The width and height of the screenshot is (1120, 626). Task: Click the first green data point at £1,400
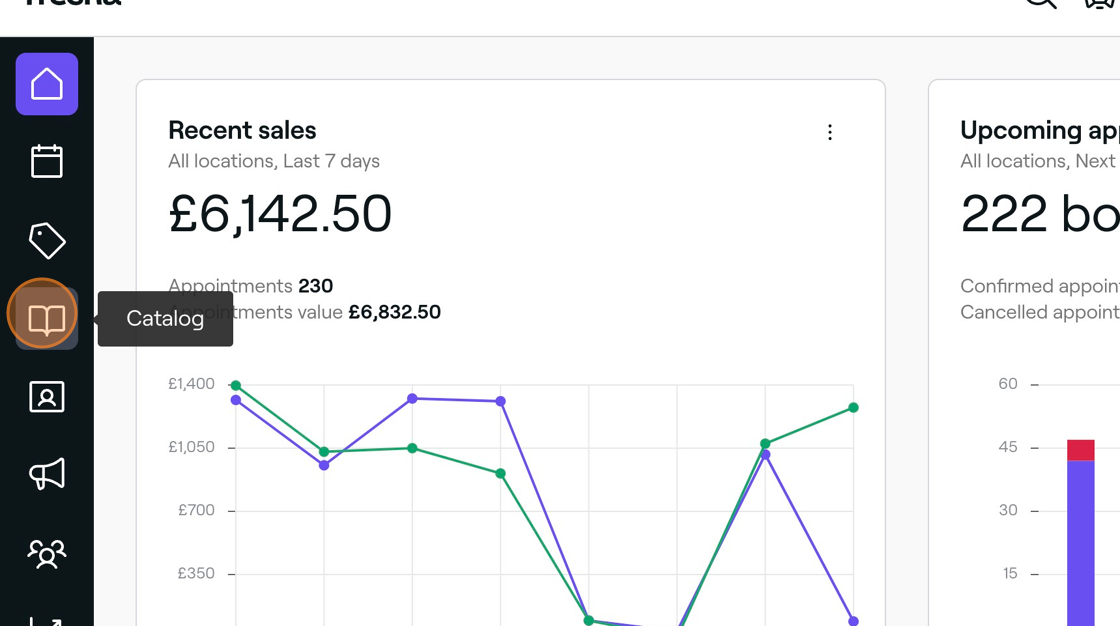click(x=236, y=385)
